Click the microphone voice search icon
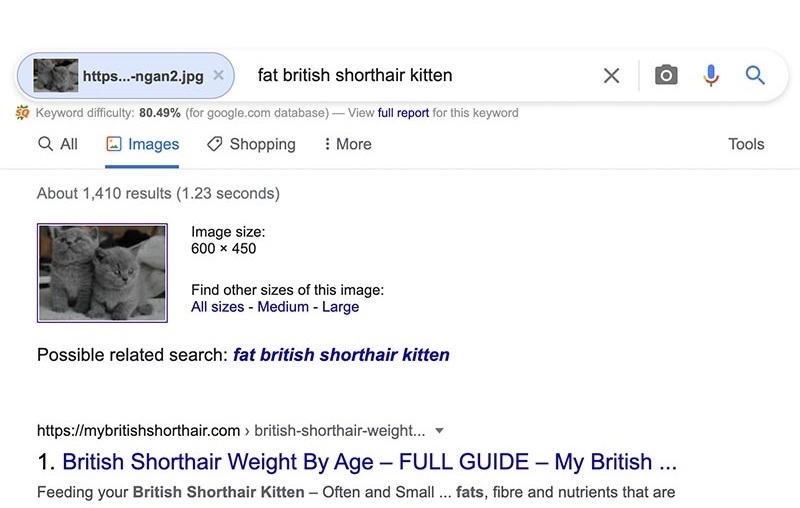This screenshot has width=800, height=508. coord(711,75)
